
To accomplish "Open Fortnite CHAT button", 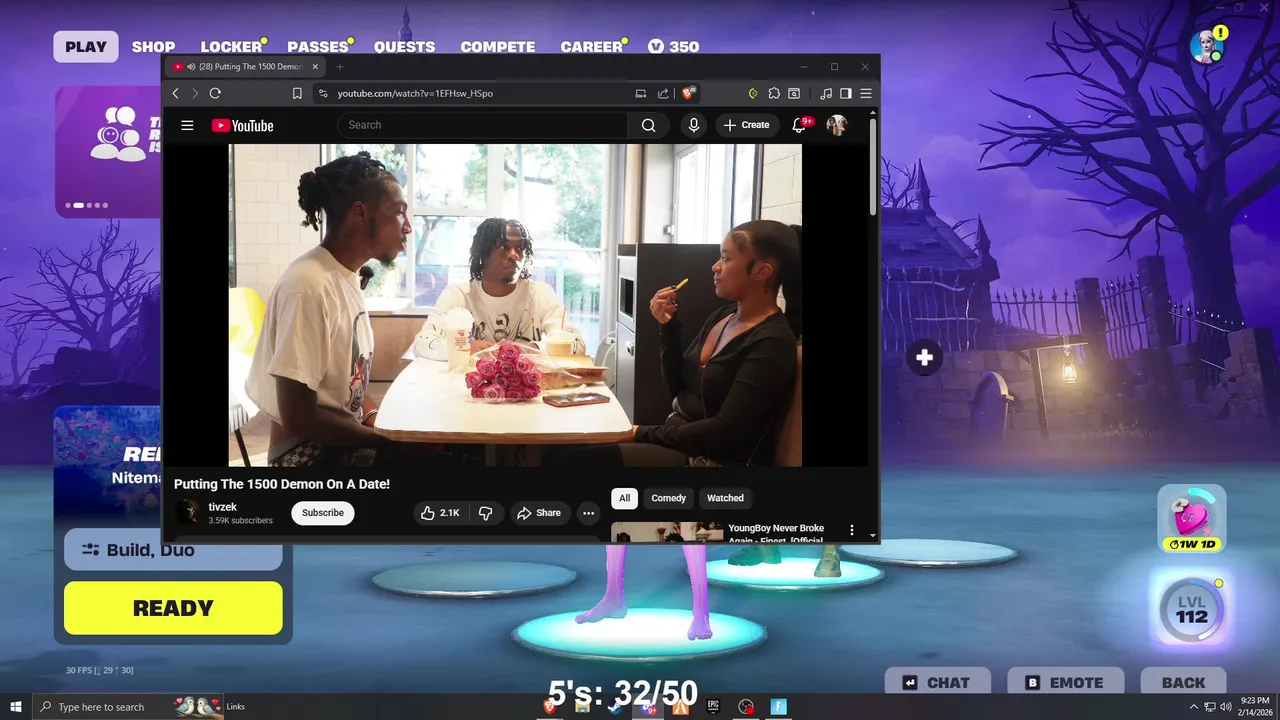I will pyautogui.click(x=937, y=683).
